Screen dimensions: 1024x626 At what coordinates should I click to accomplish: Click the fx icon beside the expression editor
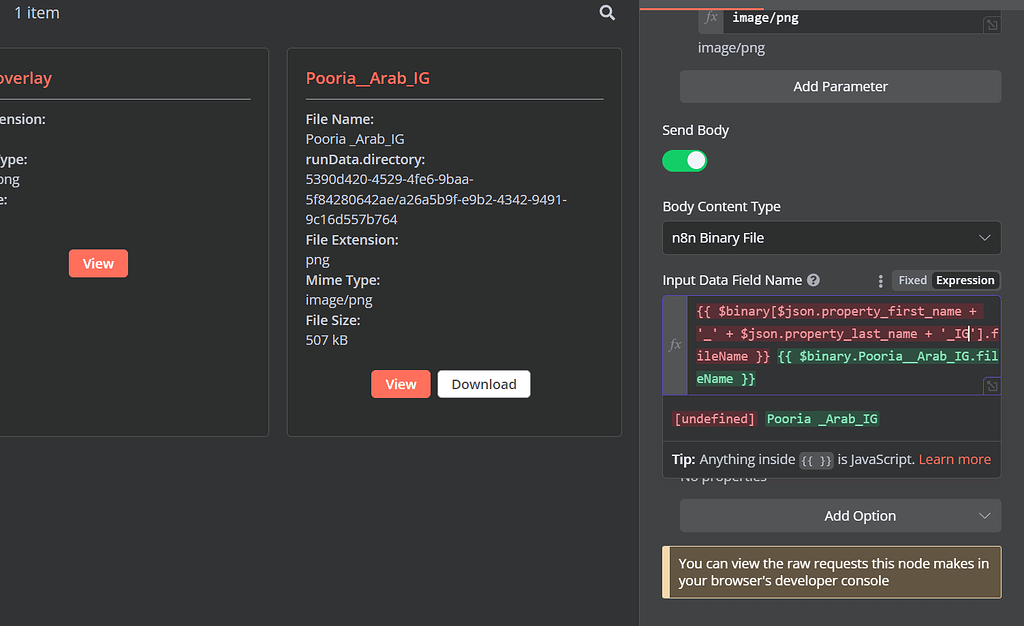675,345
